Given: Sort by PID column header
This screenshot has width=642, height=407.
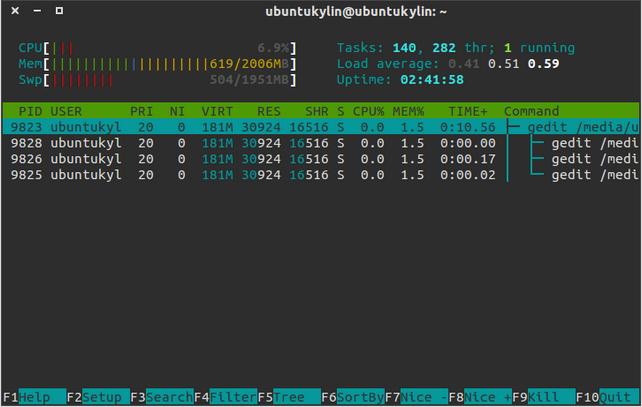Looking at the screenshot, I should click(30, 111).
